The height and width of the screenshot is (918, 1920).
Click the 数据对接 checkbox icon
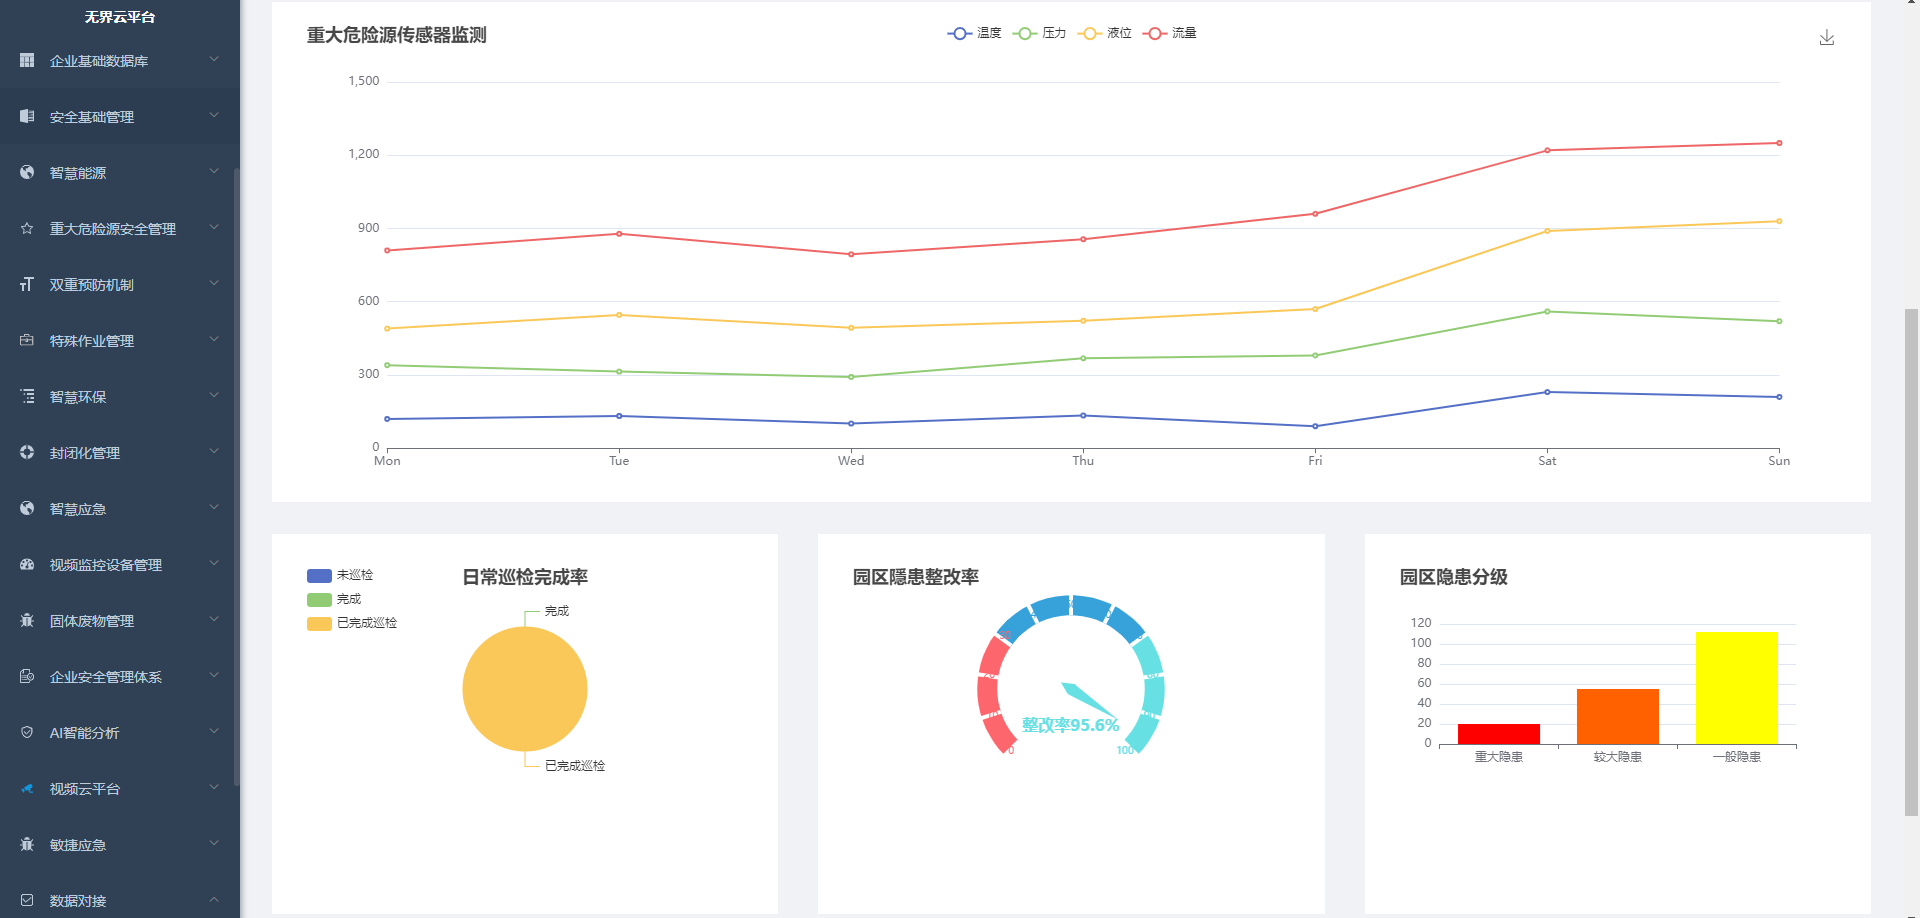[27, 900]
